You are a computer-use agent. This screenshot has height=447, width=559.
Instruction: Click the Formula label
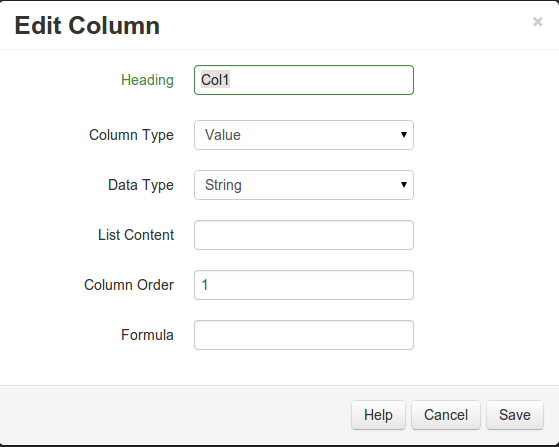[x=147, y=335]
